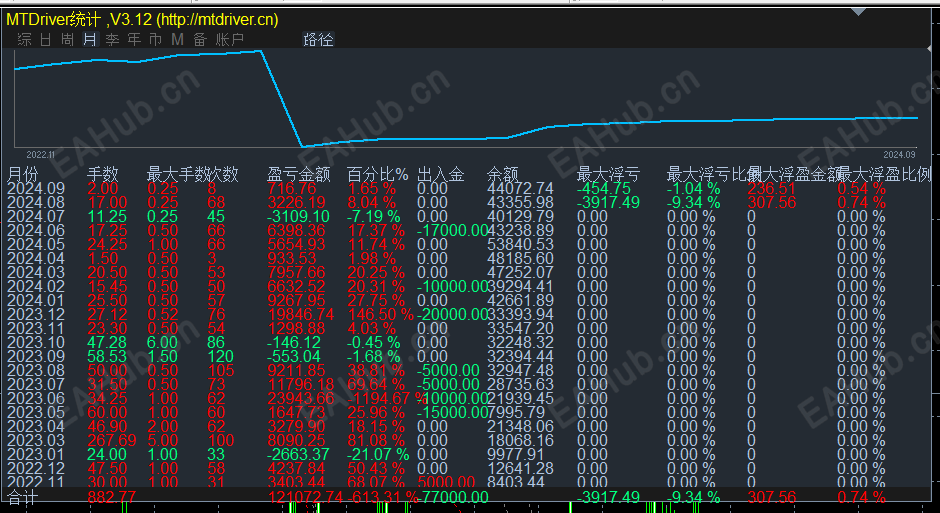This screenshot has height=513, width=940.
Task: Click loss value -3109.10 for 2024.07
Action: 299,216
